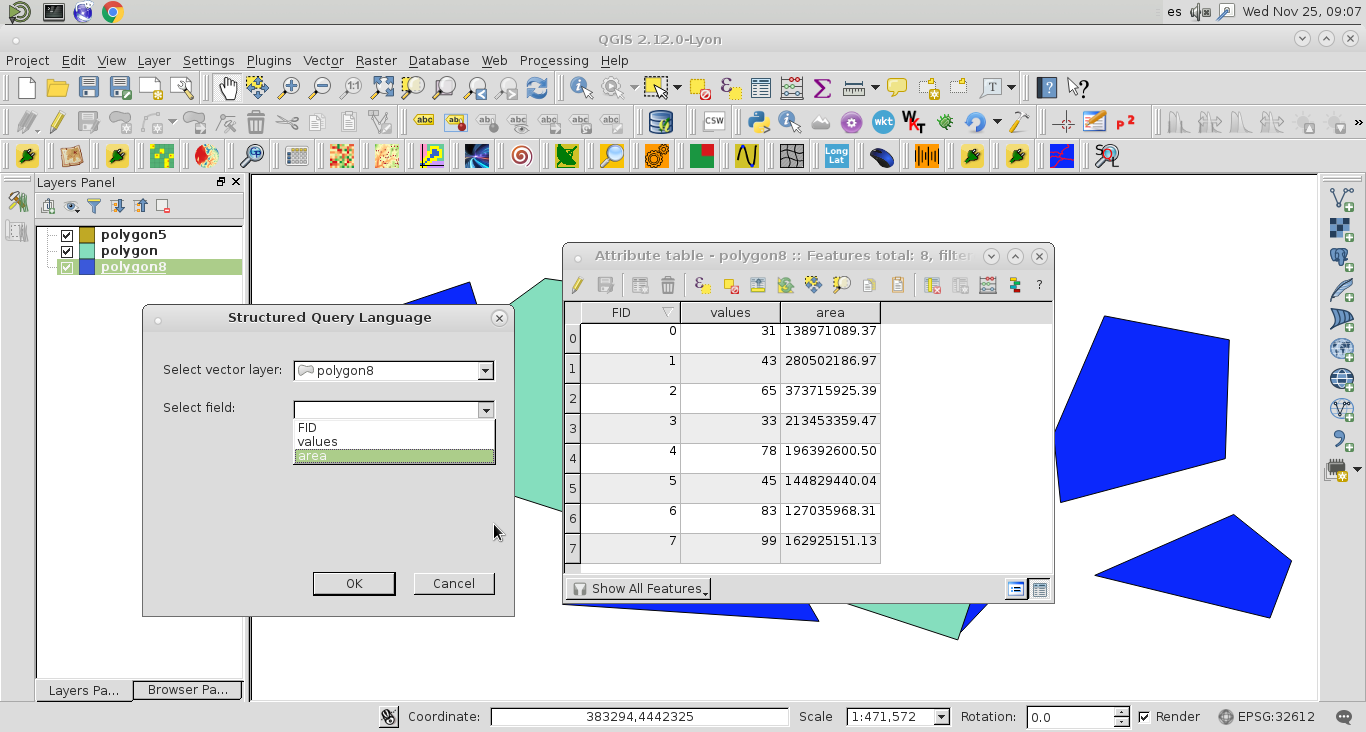Click the Long Lat plugin icon
The image size is (1366, 732).
836,156
